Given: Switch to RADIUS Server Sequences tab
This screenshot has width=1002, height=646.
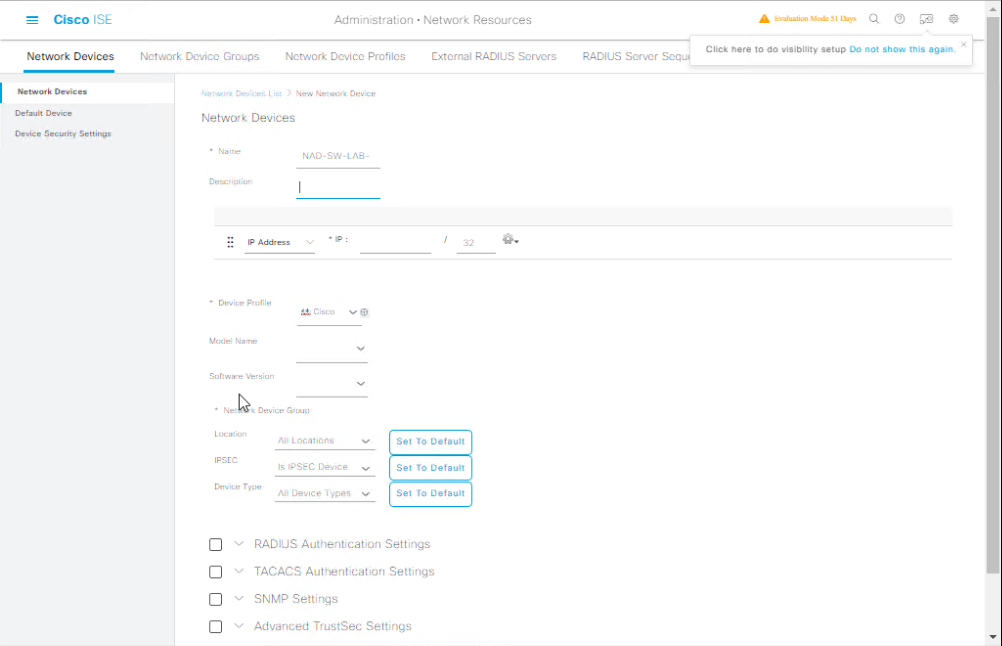Looking at the screenshot, I should [x=636, y=56].
